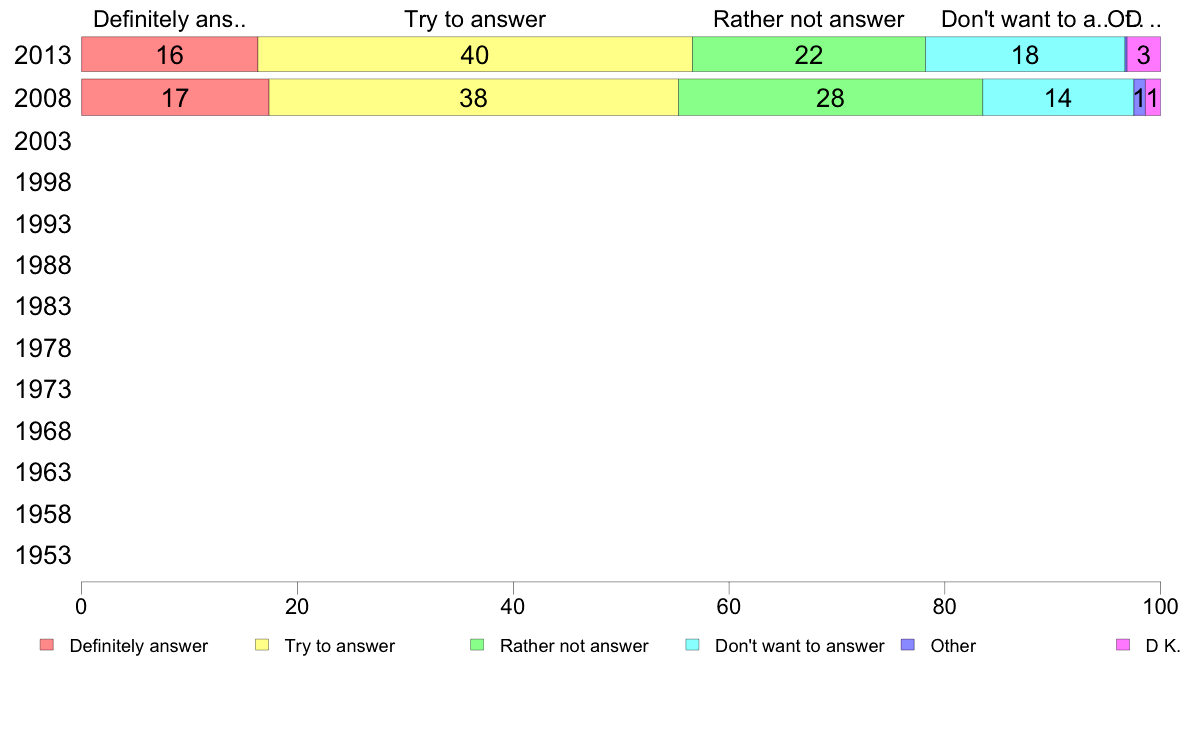Viewport: 1188px width, 736px height.
Task: Click the Try to answer column header
Action: click(x=475, y=20)
